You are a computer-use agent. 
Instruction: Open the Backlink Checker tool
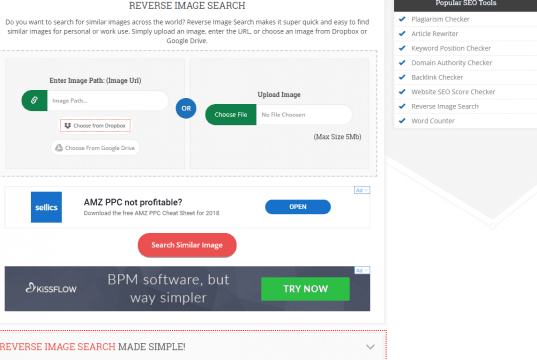point(437,77)
